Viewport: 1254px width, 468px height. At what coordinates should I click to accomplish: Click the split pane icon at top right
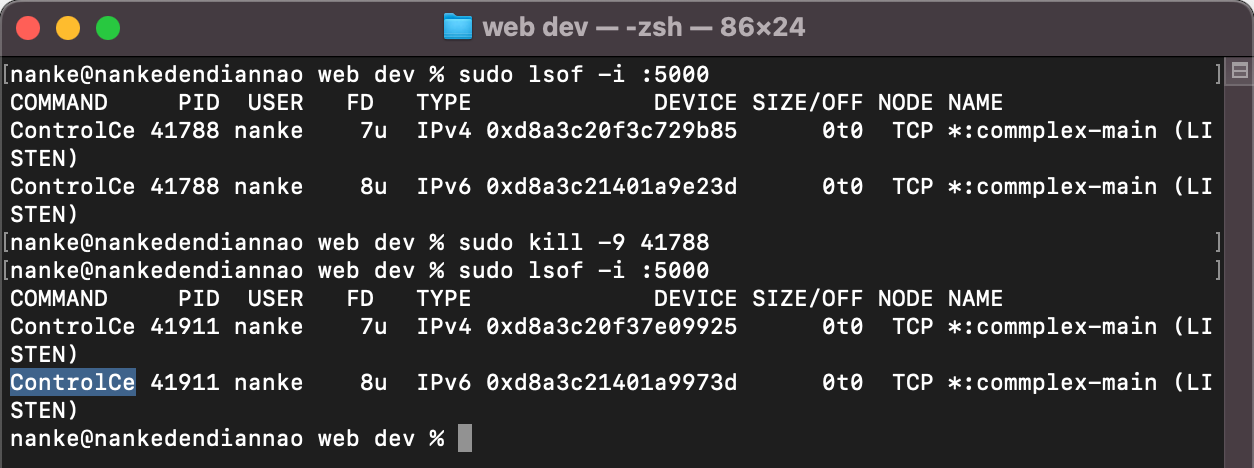coord(1240,71)
